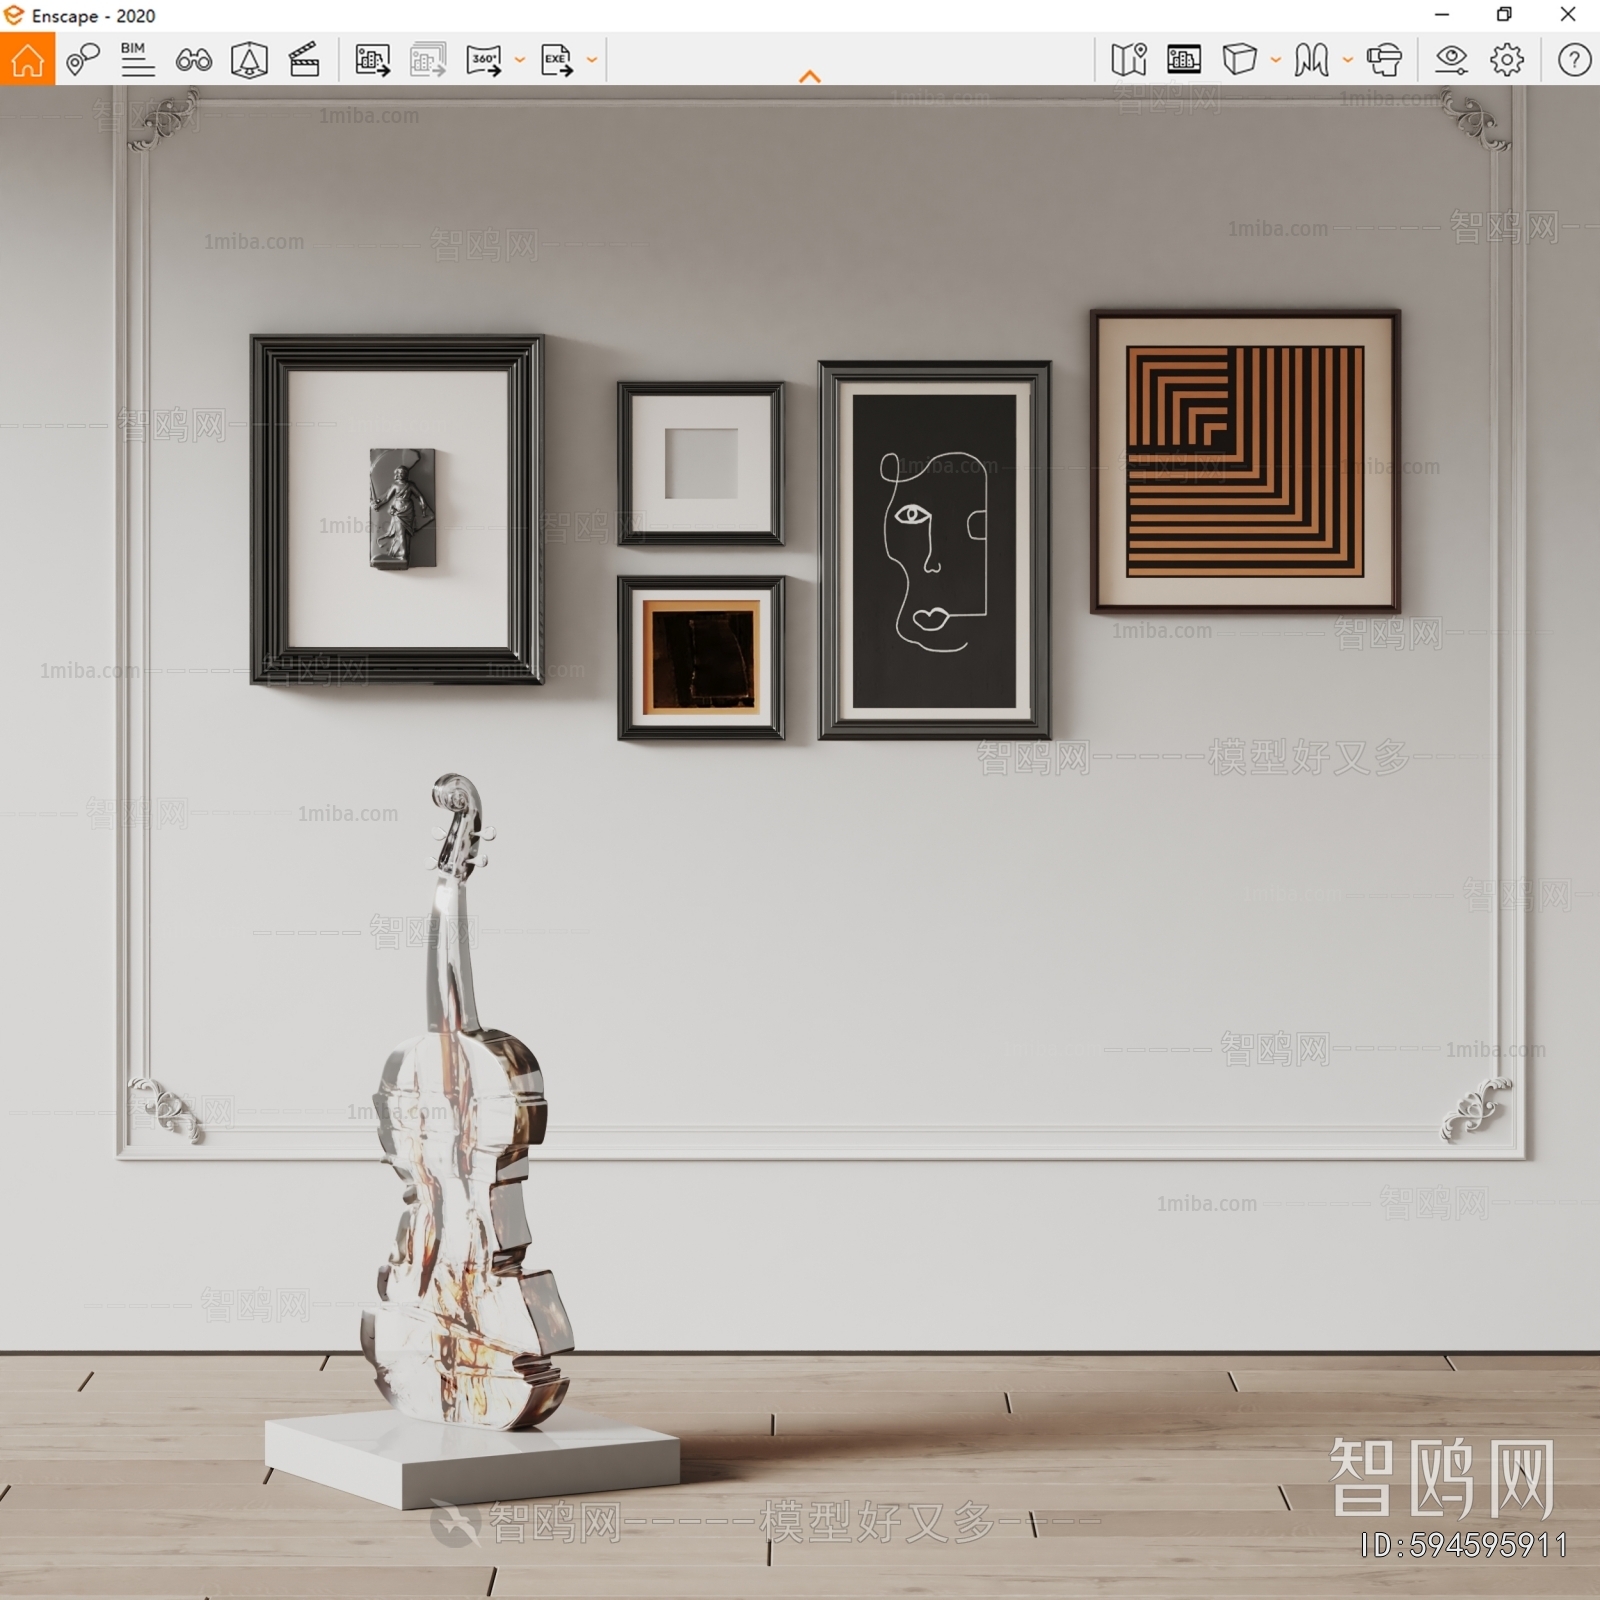Expand the projection mode dropdown
The height and width of the screenshot is (1600, 1600).
pos(1276,60)
